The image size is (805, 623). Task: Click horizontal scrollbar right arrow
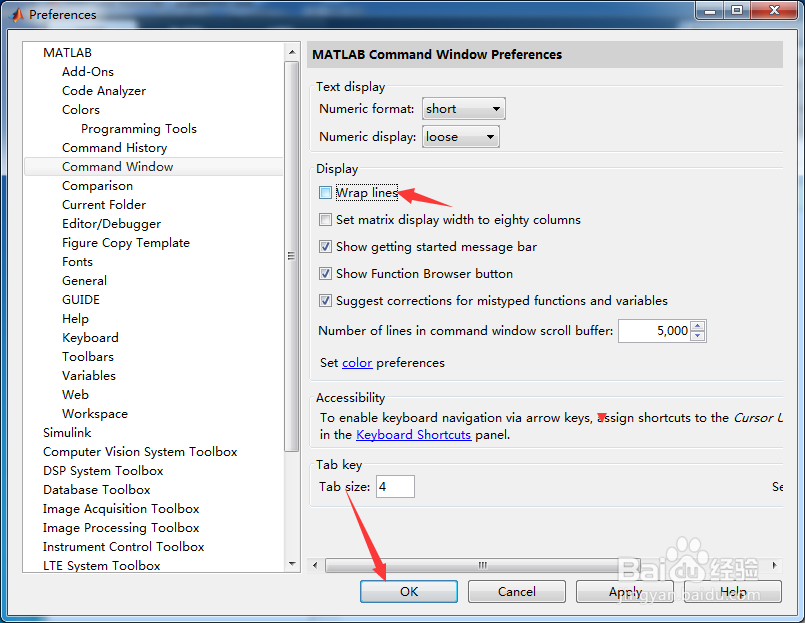pos(775,565)
